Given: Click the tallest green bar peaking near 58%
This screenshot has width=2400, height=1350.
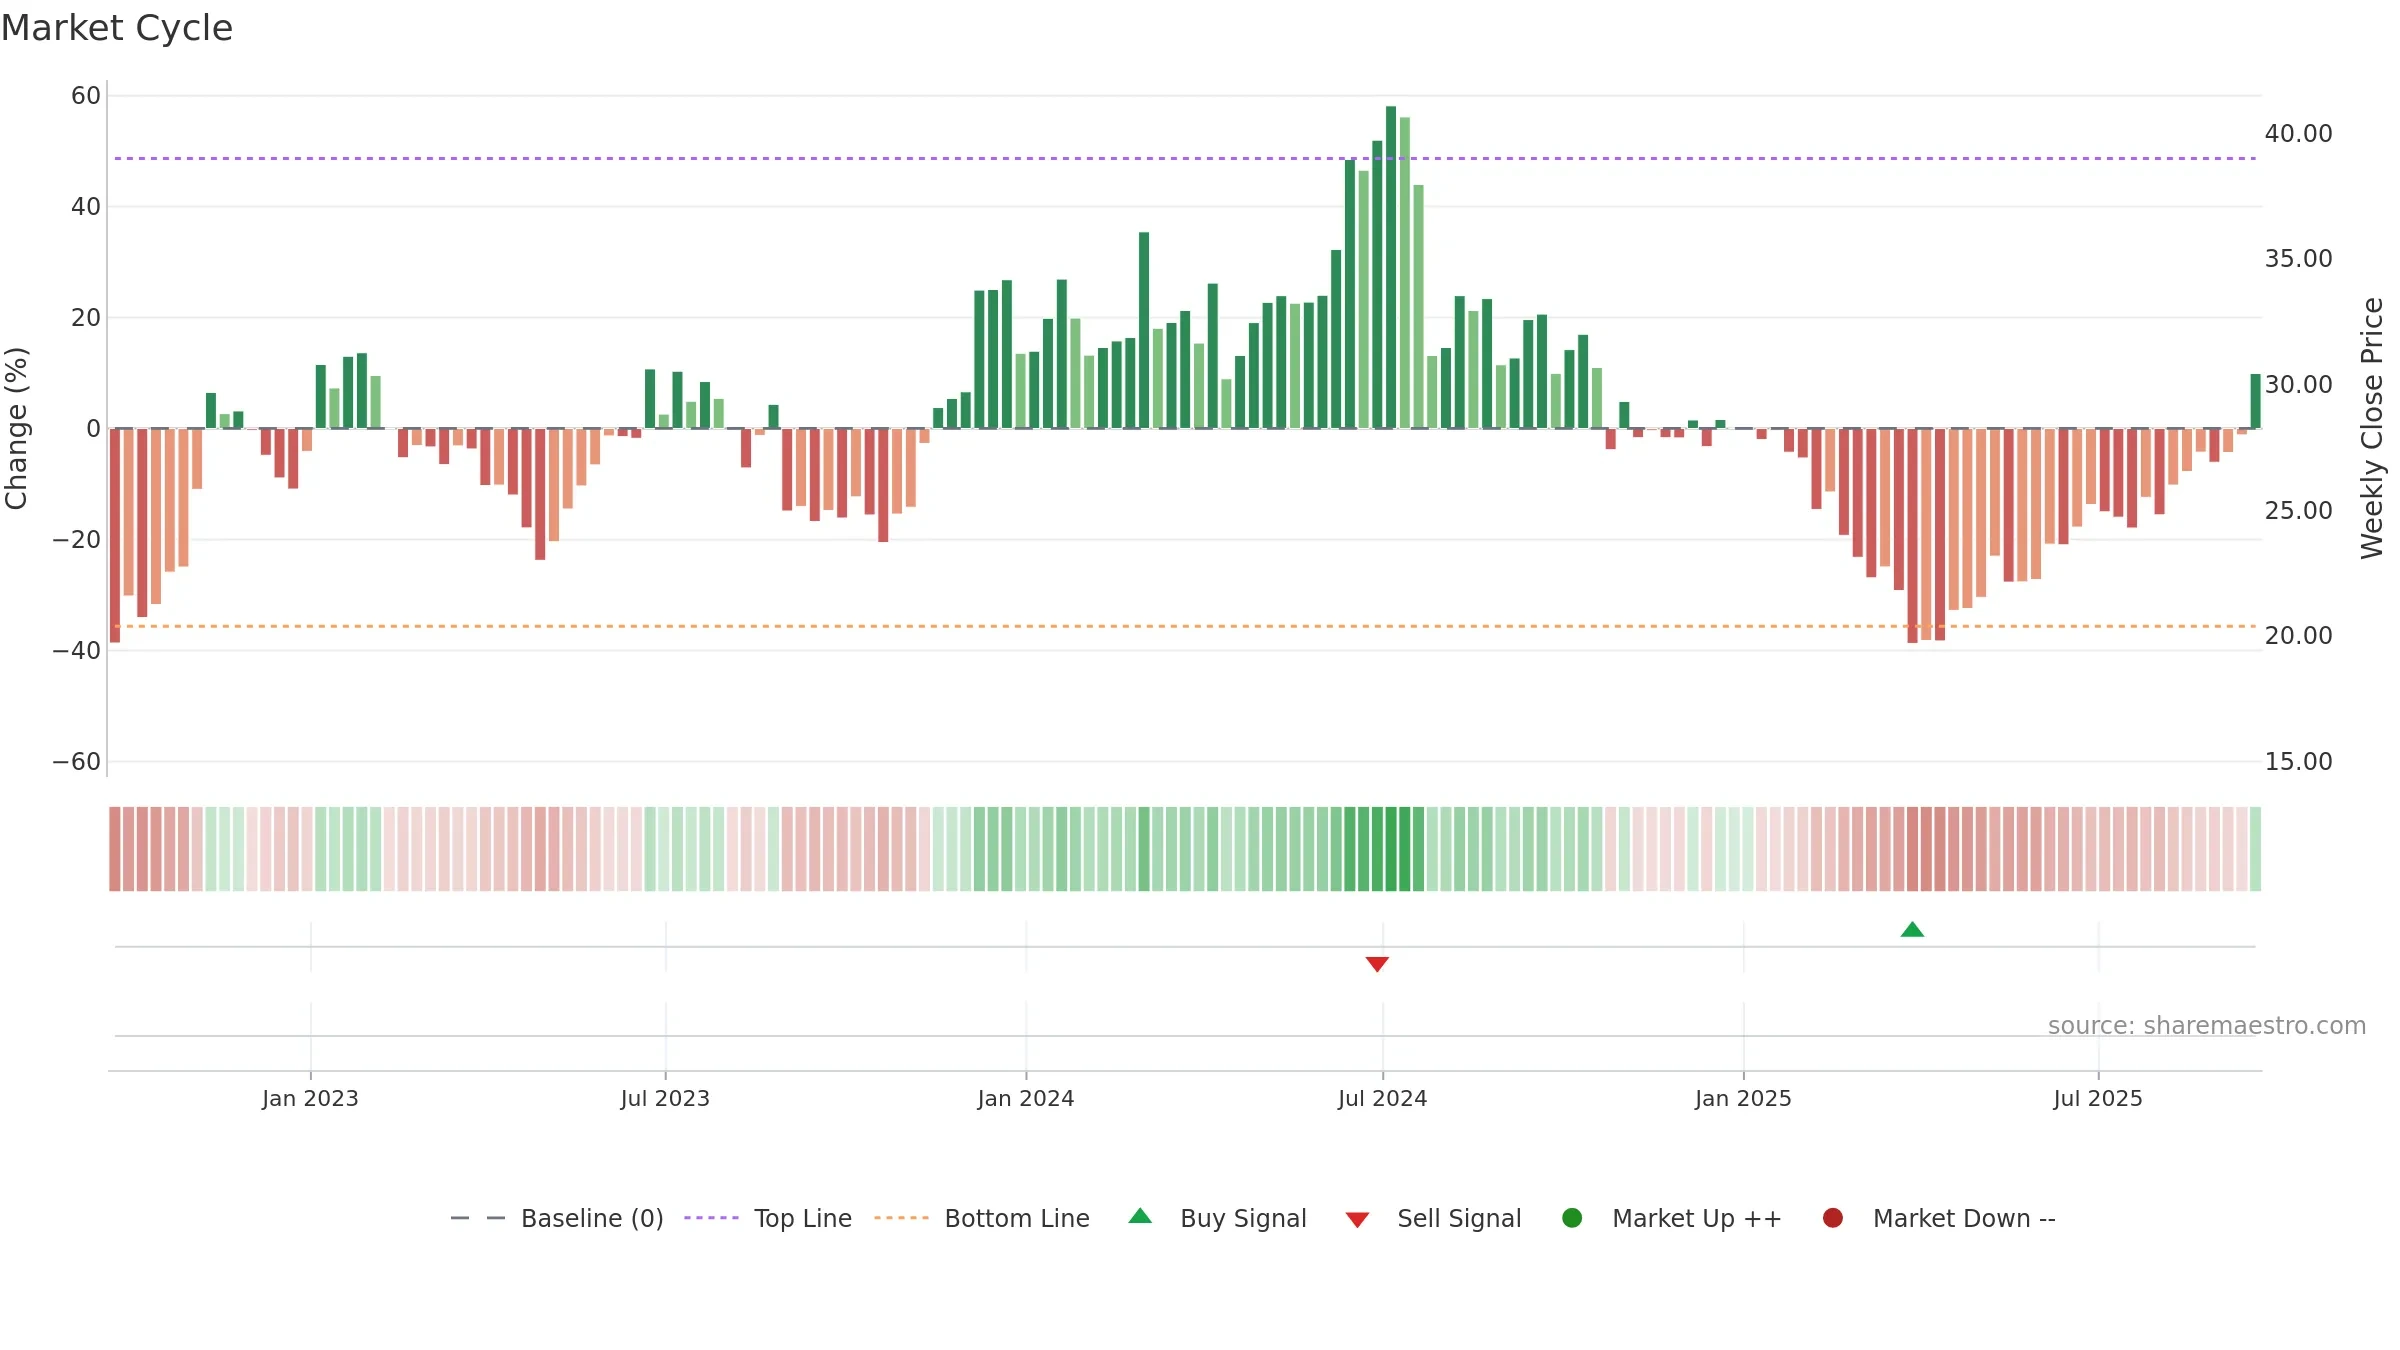Looking at the screenshot, I should (x=1391, y=267).
